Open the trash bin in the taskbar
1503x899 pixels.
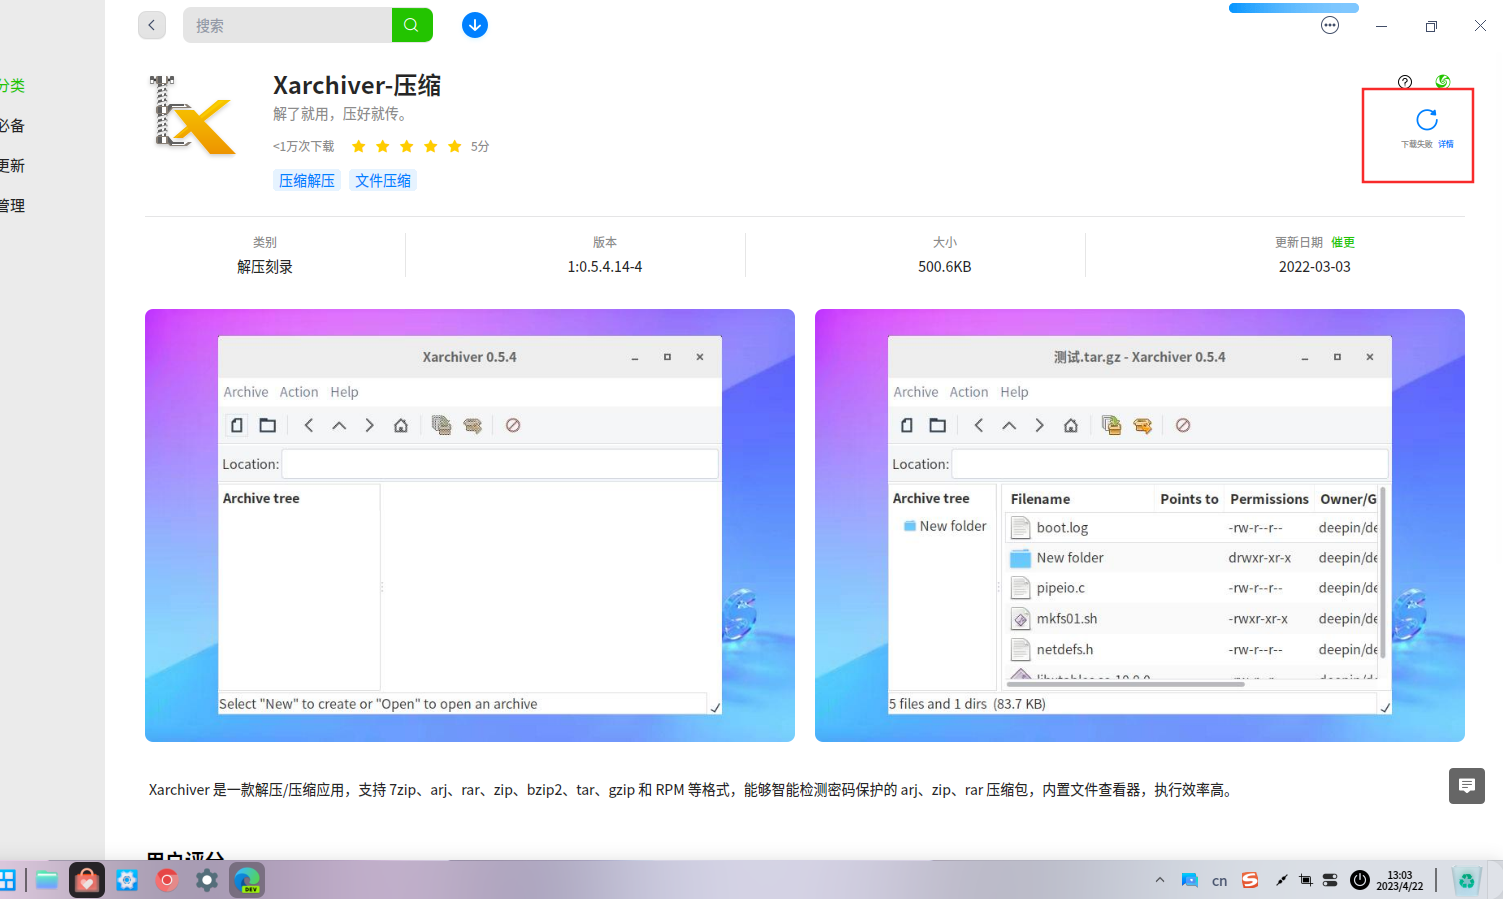click(x=1466, y=880)
